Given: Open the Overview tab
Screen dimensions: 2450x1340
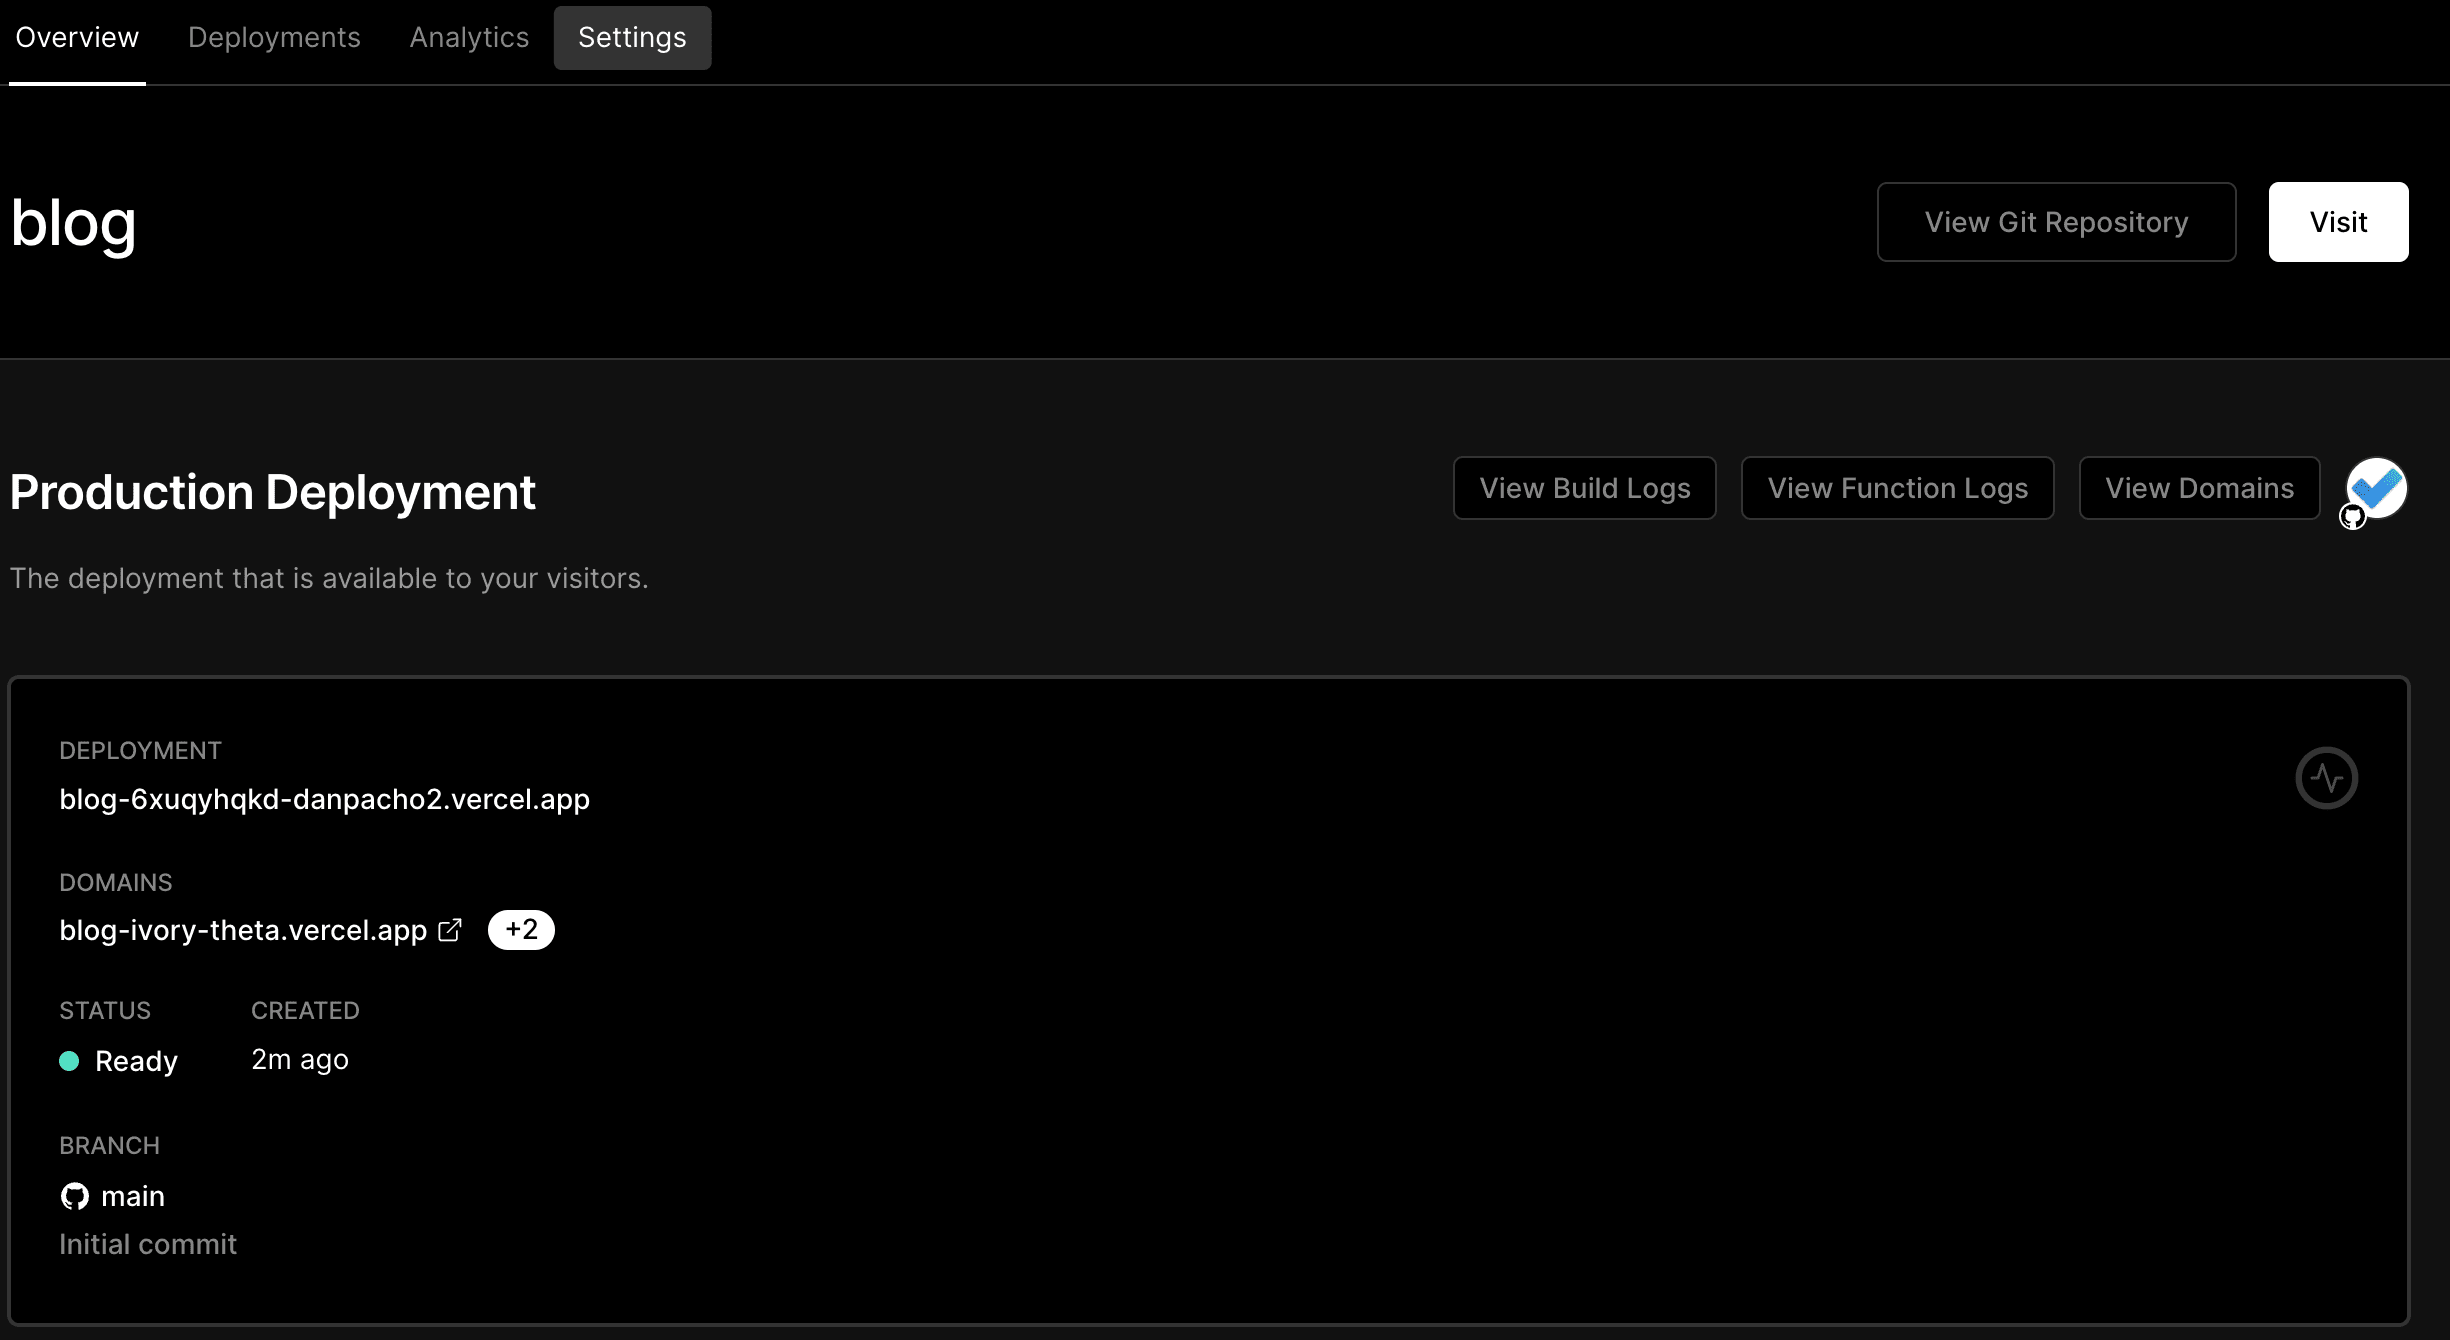Looking at the screenshot, I should 77,38.
